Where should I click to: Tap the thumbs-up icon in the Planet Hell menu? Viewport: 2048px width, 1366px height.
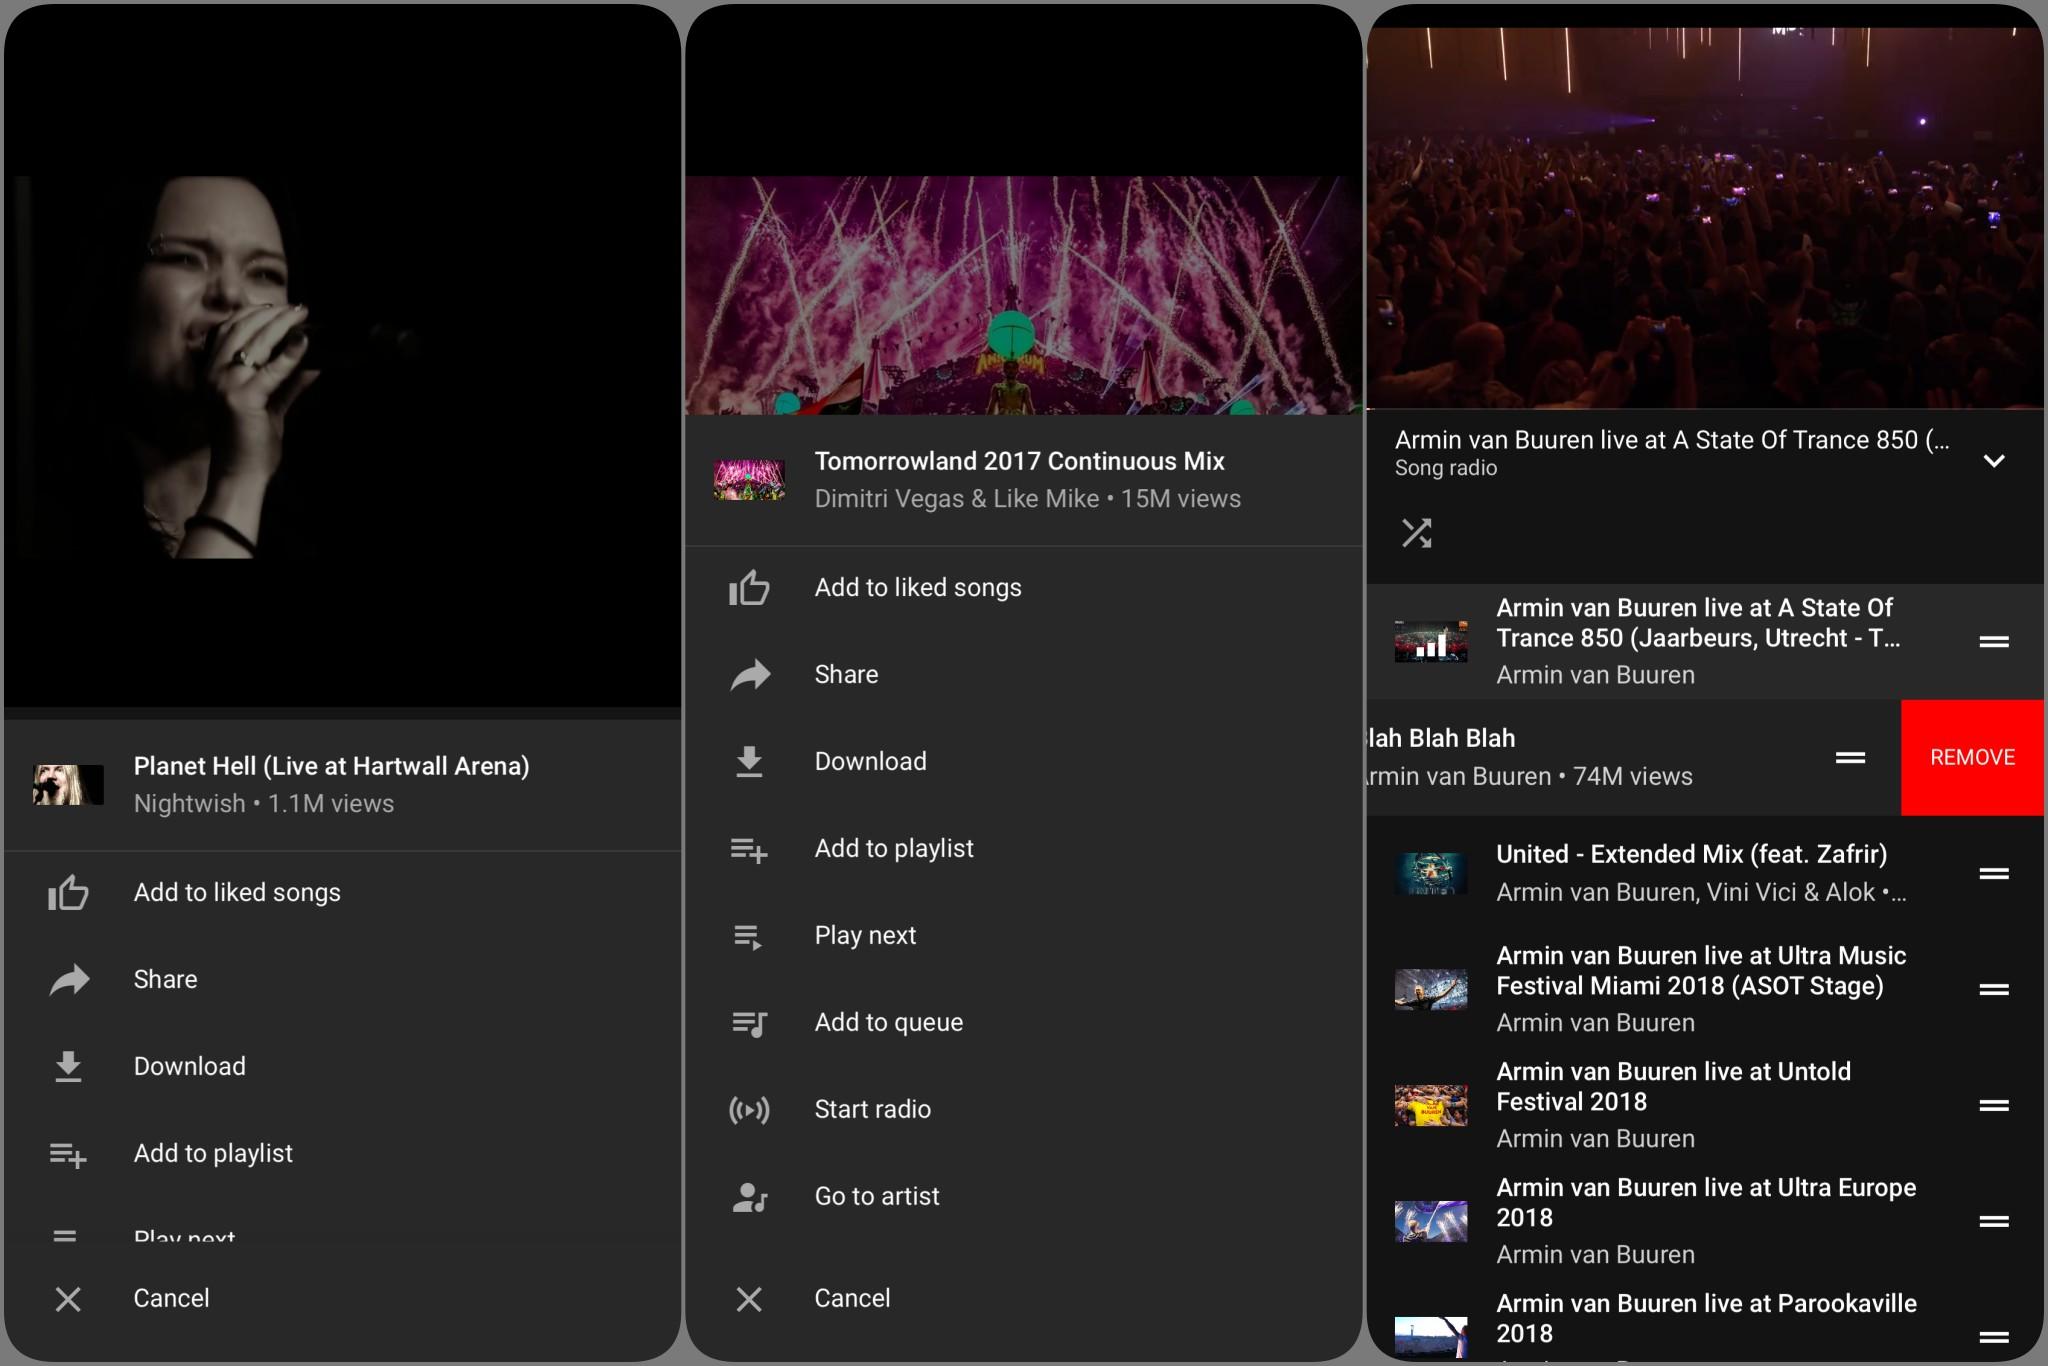68,892
